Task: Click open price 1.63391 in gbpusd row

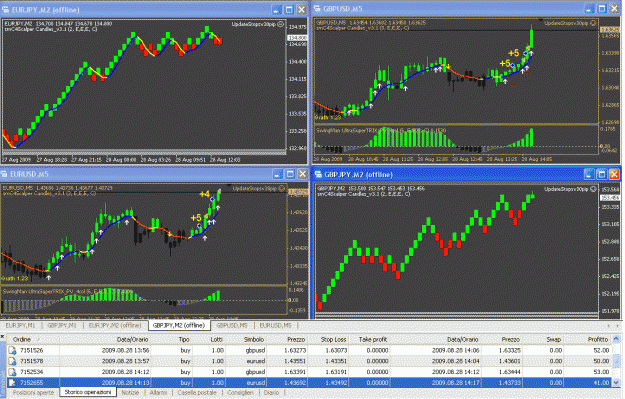Action: pos(295,372)
